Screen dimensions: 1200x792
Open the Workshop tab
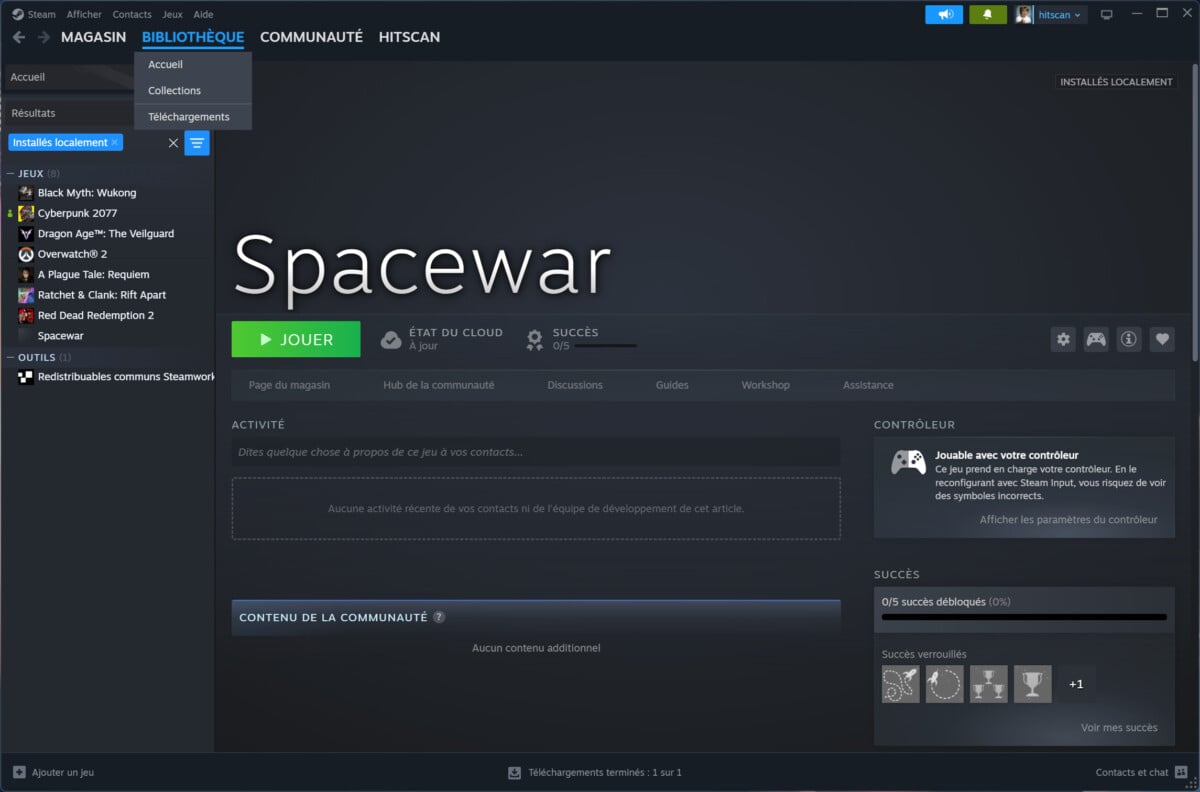pos(765,385)
